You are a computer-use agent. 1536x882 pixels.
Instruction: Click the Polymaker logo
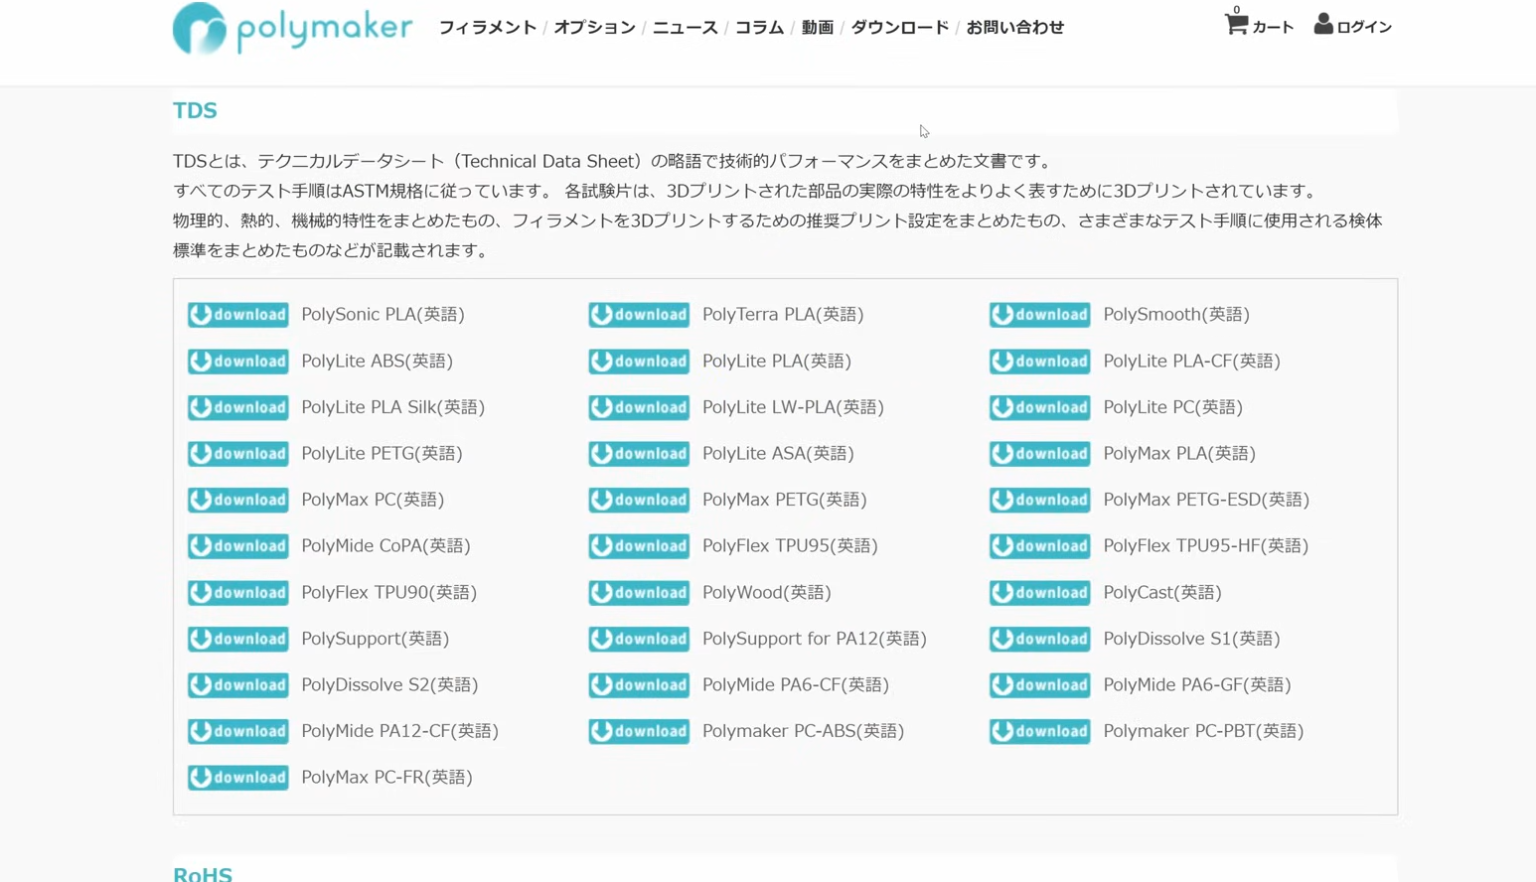click(291, 29)
